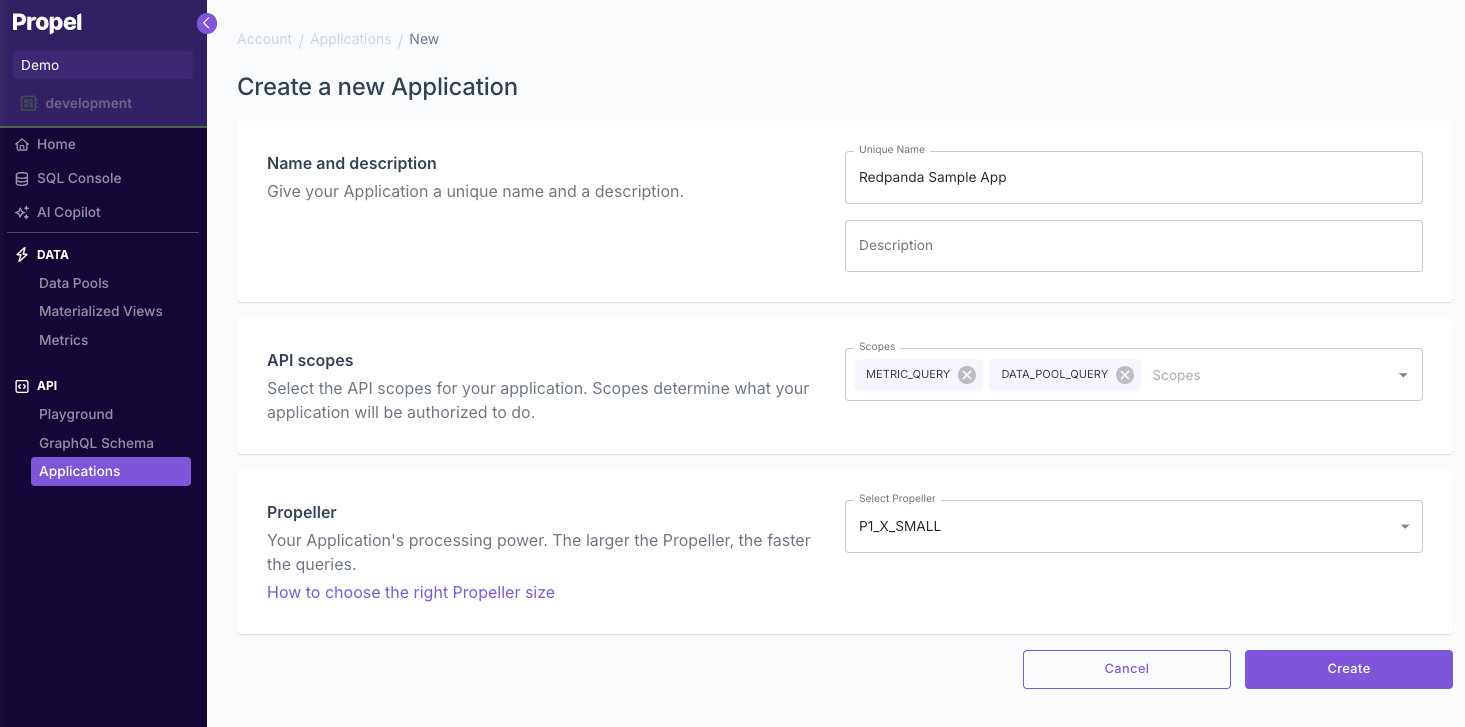The image size is (1465, 727).
Task: Click the METRIC_QUERY chip label
Action: pyautogui.click(x=908, y=374)
